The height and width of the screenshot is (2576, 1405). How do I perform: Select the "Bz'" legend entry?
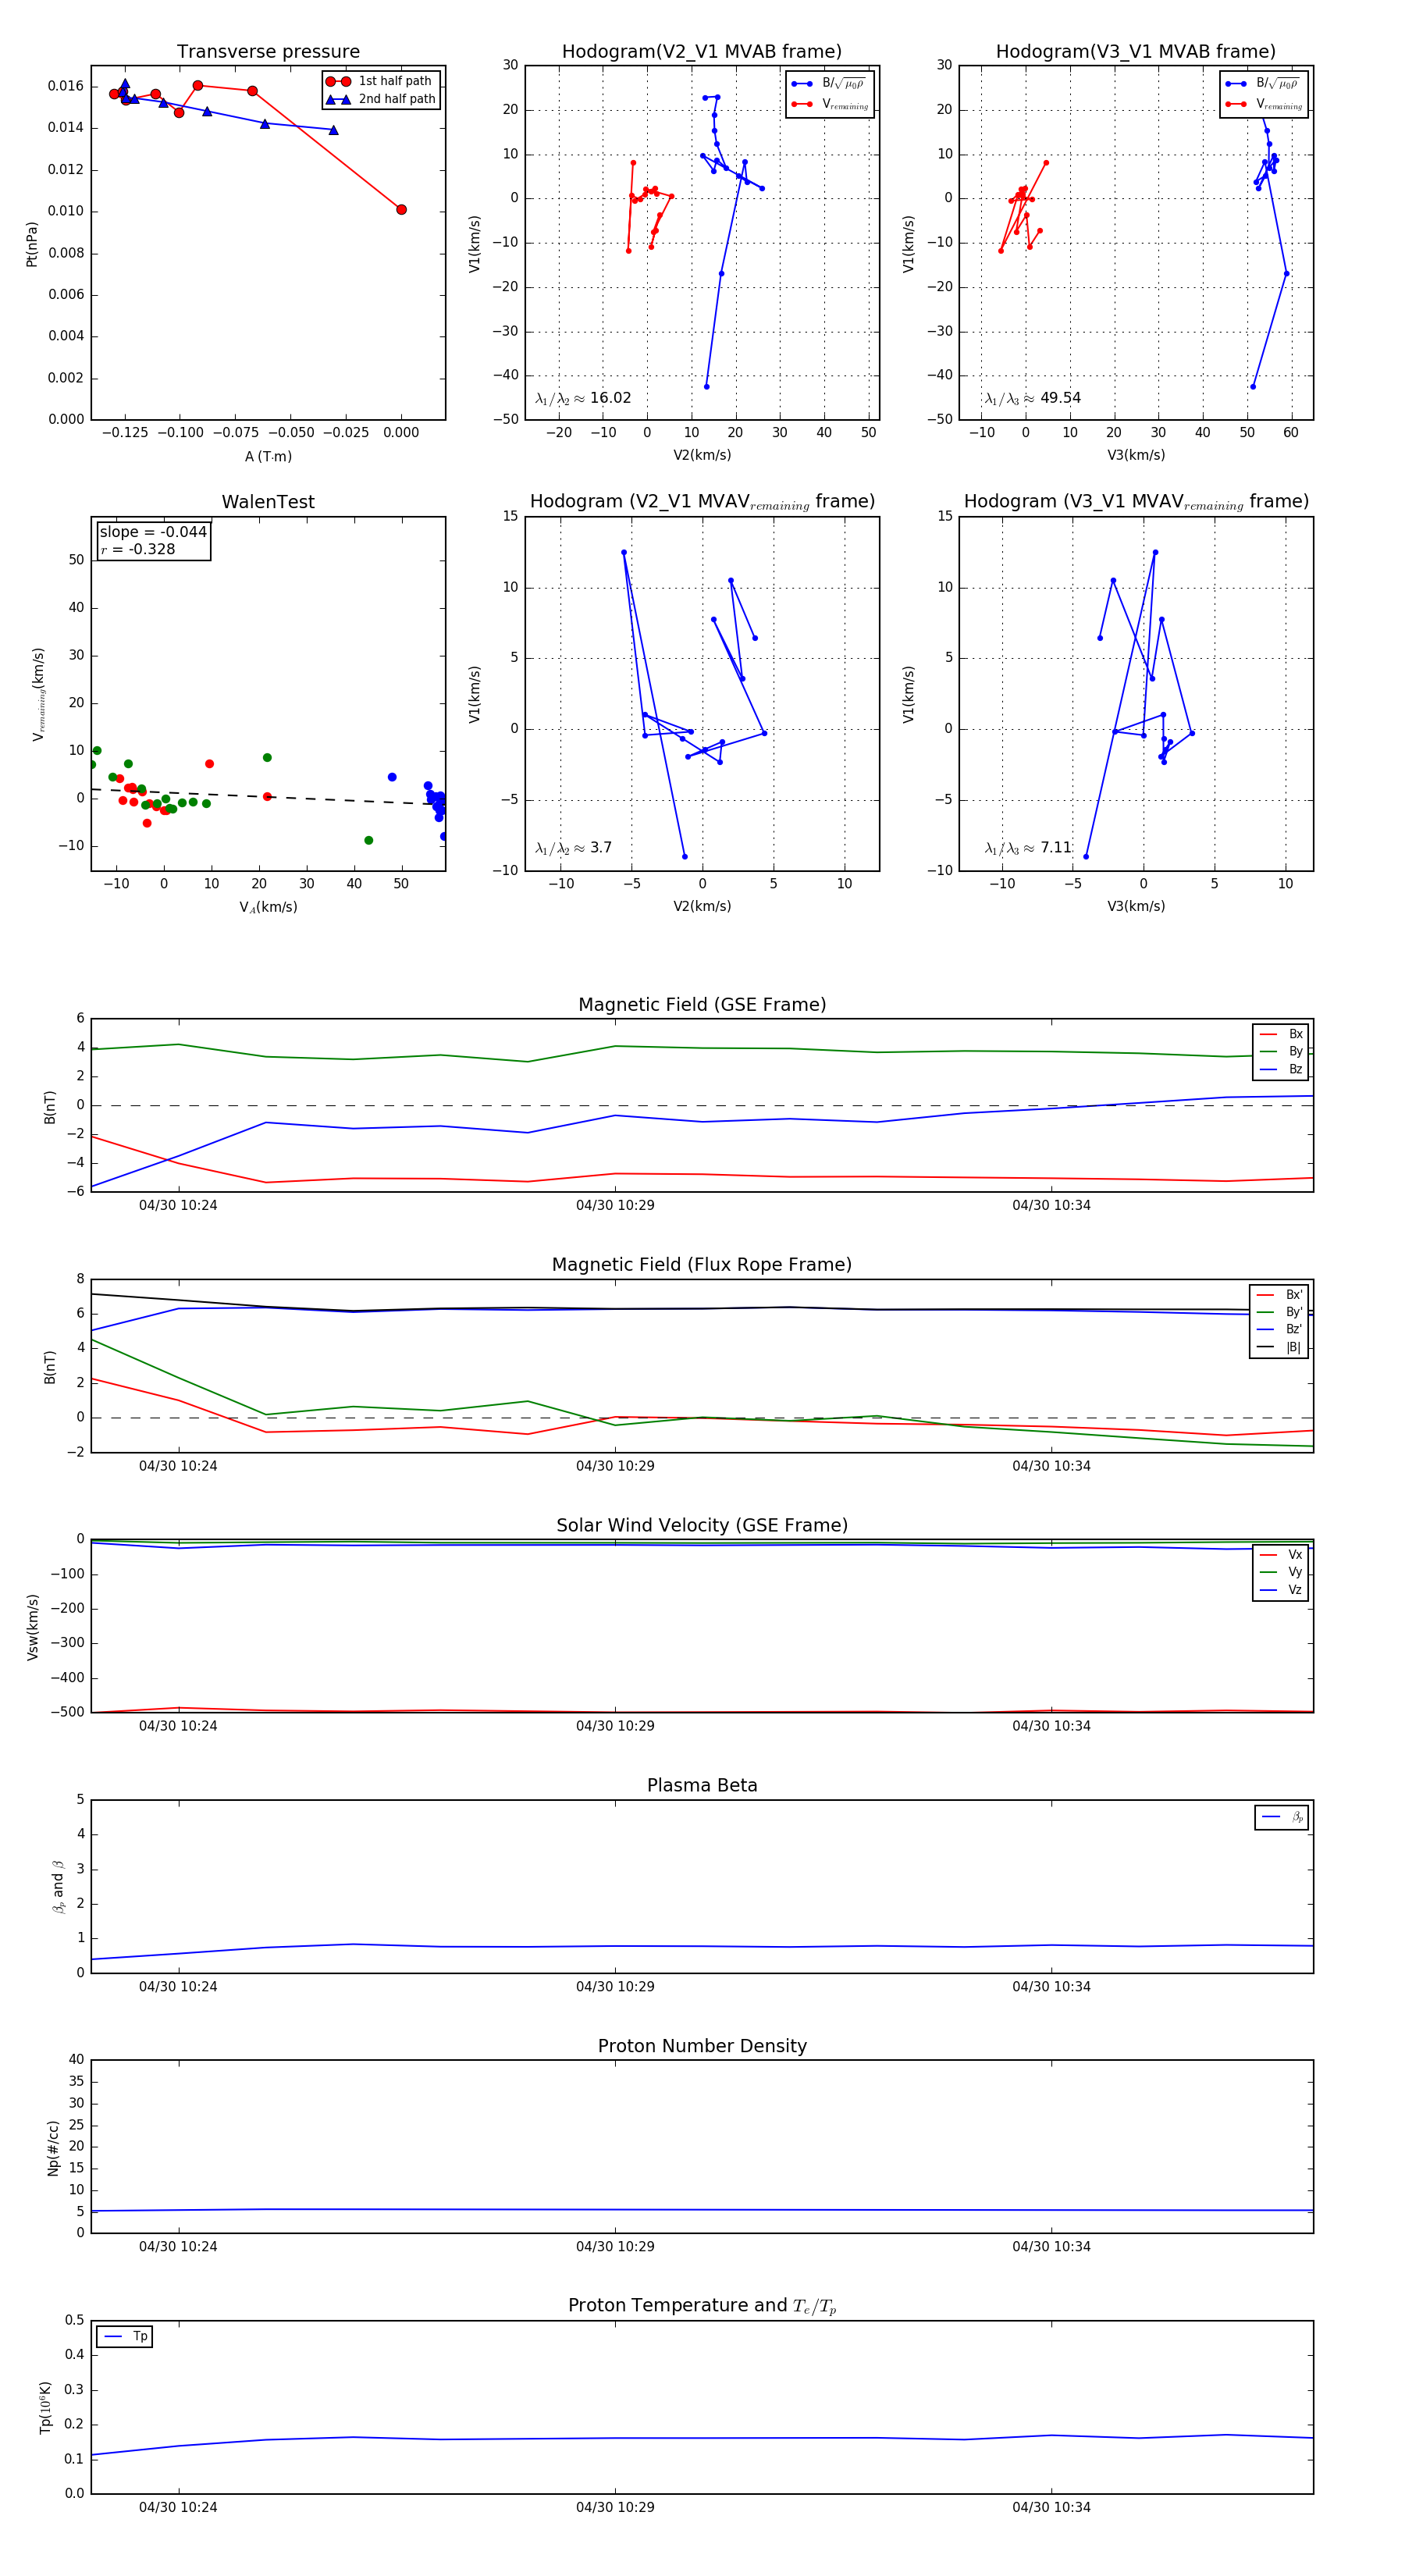tap(1279, 1329)
